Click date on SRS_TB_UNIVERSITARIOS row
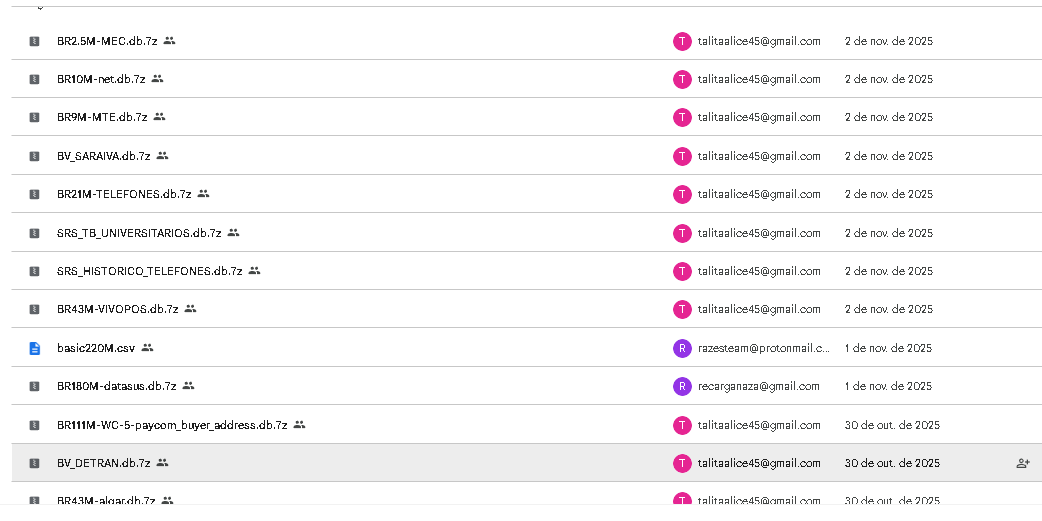 coord(889,233)
